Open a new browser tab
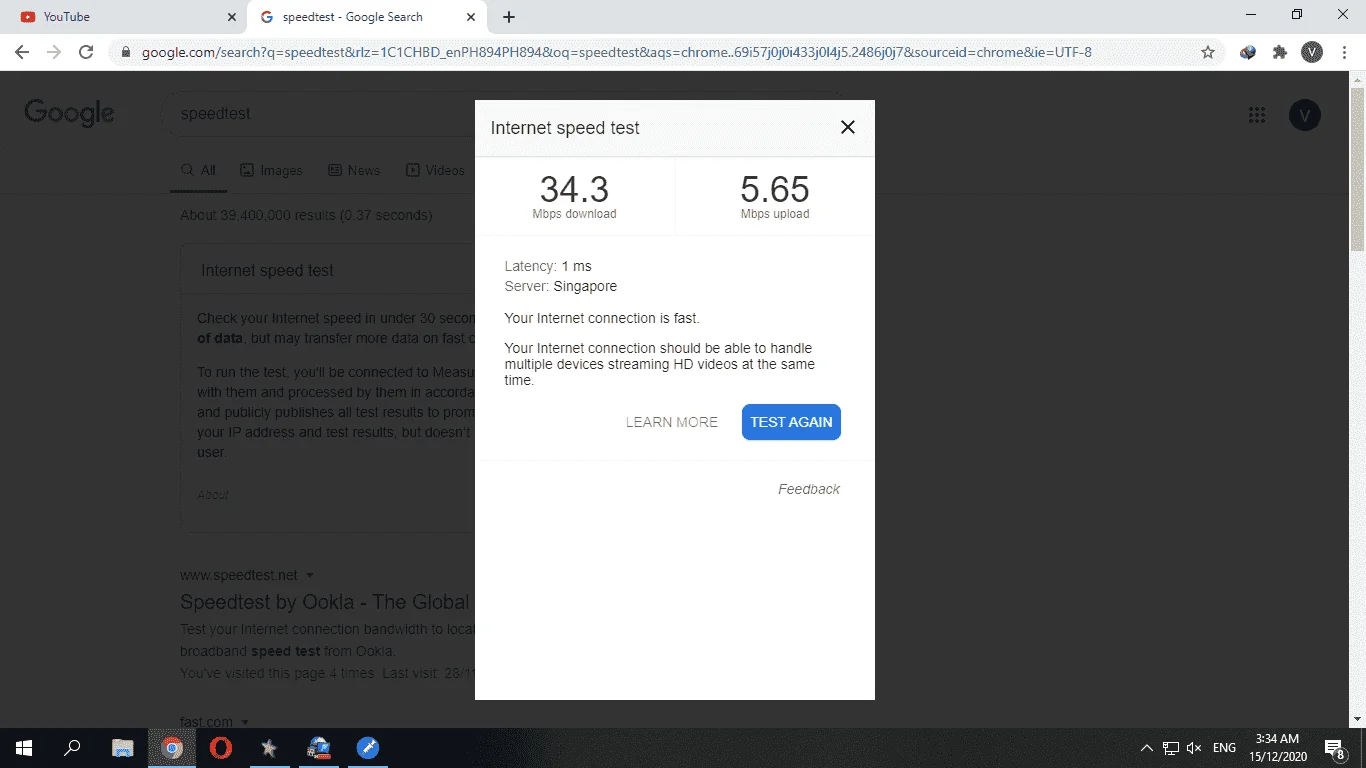The height and width of the screenshot is (768, 1366). point(509,17)
